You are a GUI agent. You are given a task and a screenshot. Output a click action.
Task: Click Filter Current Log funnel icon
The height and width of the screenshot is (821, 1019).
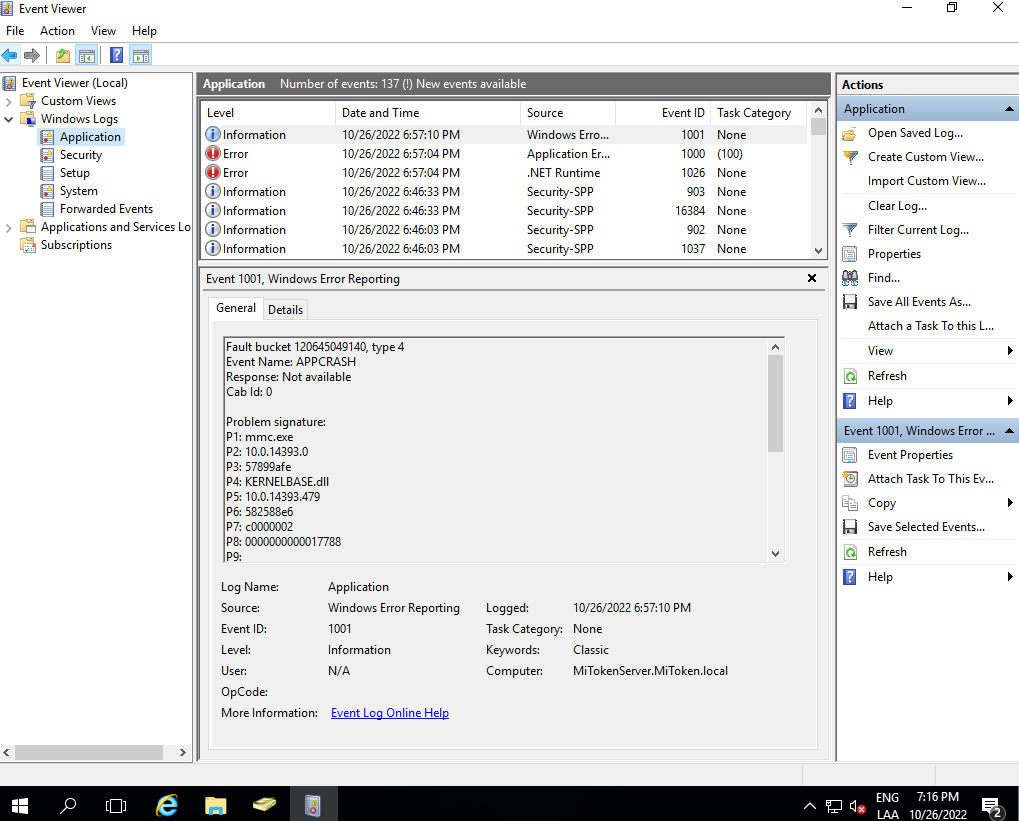point(850,230)
